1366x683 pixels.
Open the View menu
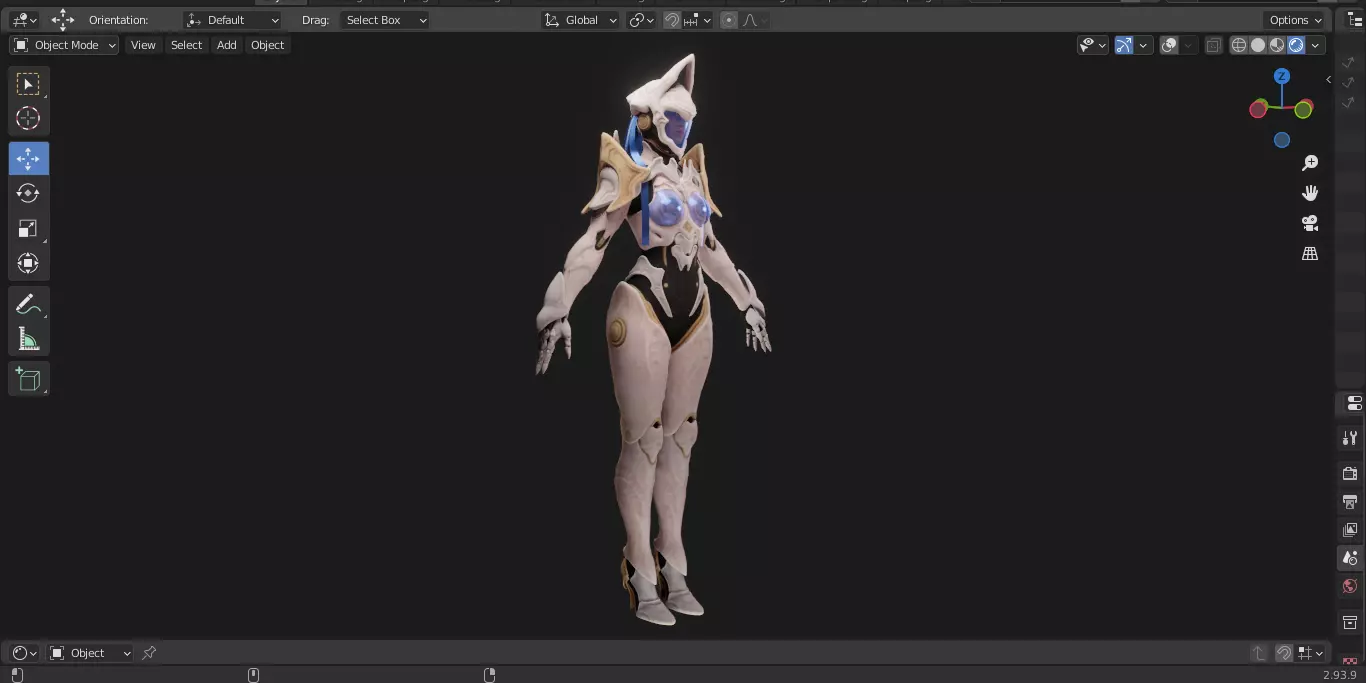coord(143,45)
